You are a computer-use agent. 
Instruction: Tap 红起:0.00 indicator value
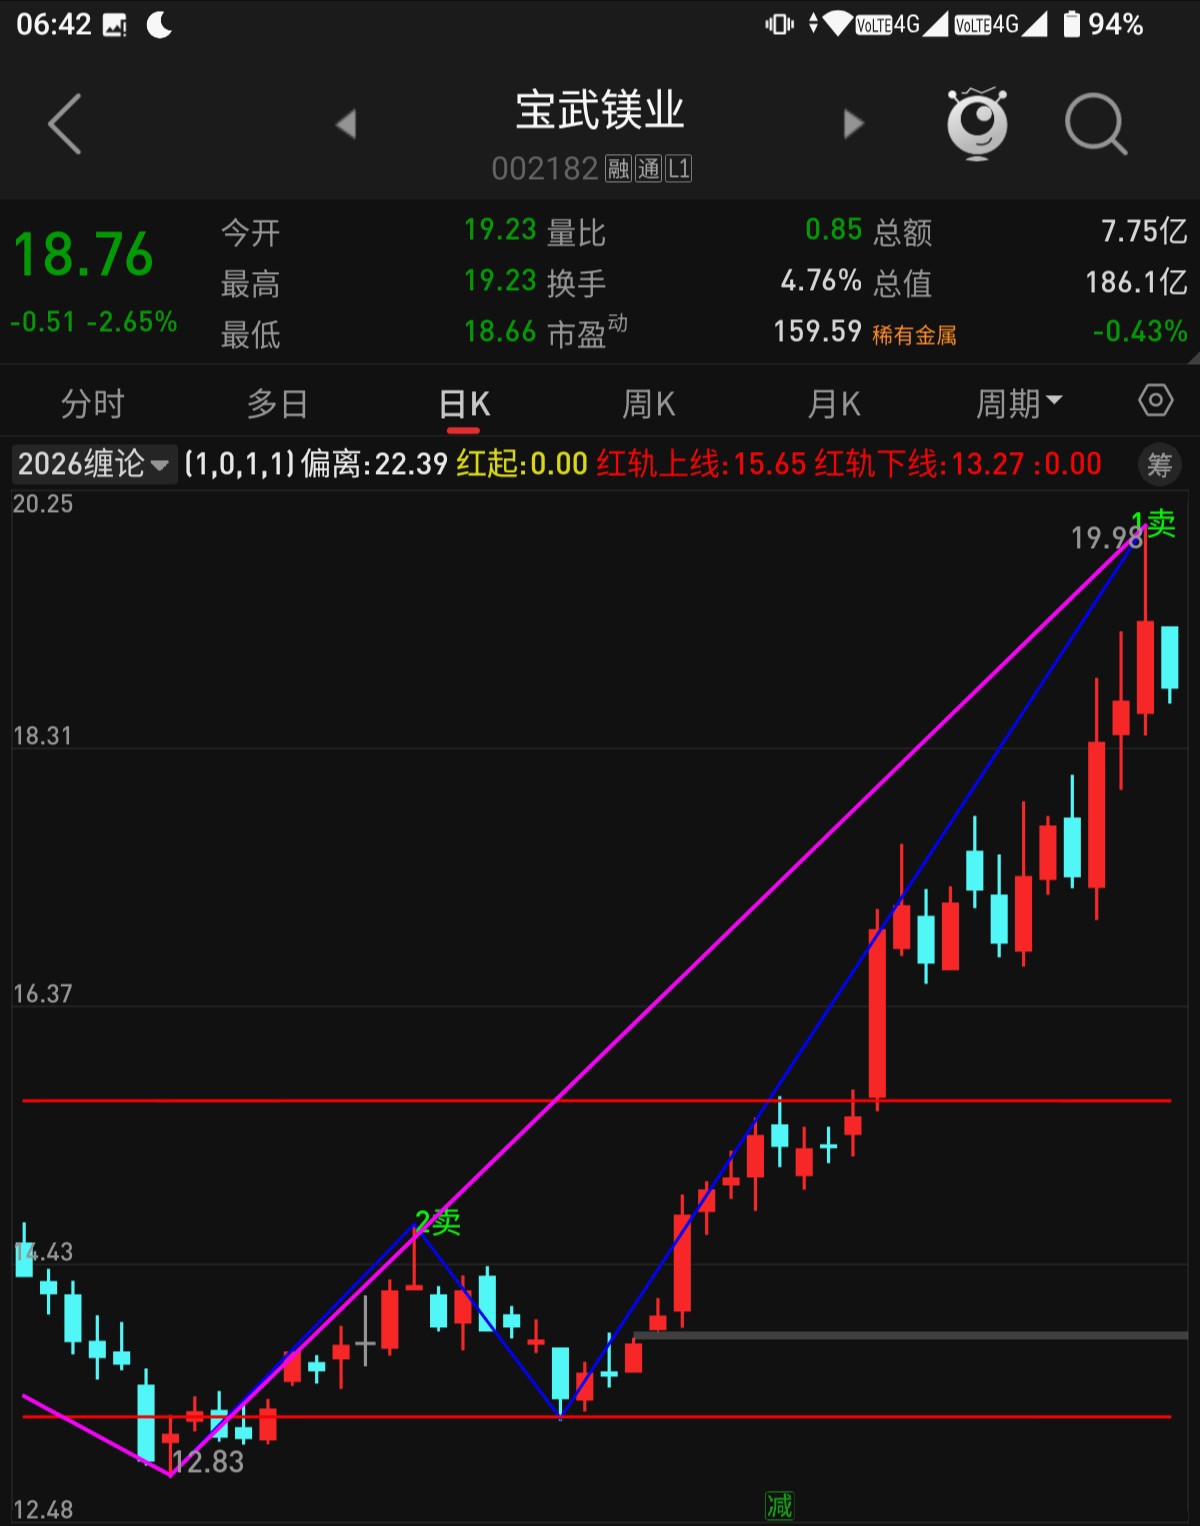click(x=522, y=464)
